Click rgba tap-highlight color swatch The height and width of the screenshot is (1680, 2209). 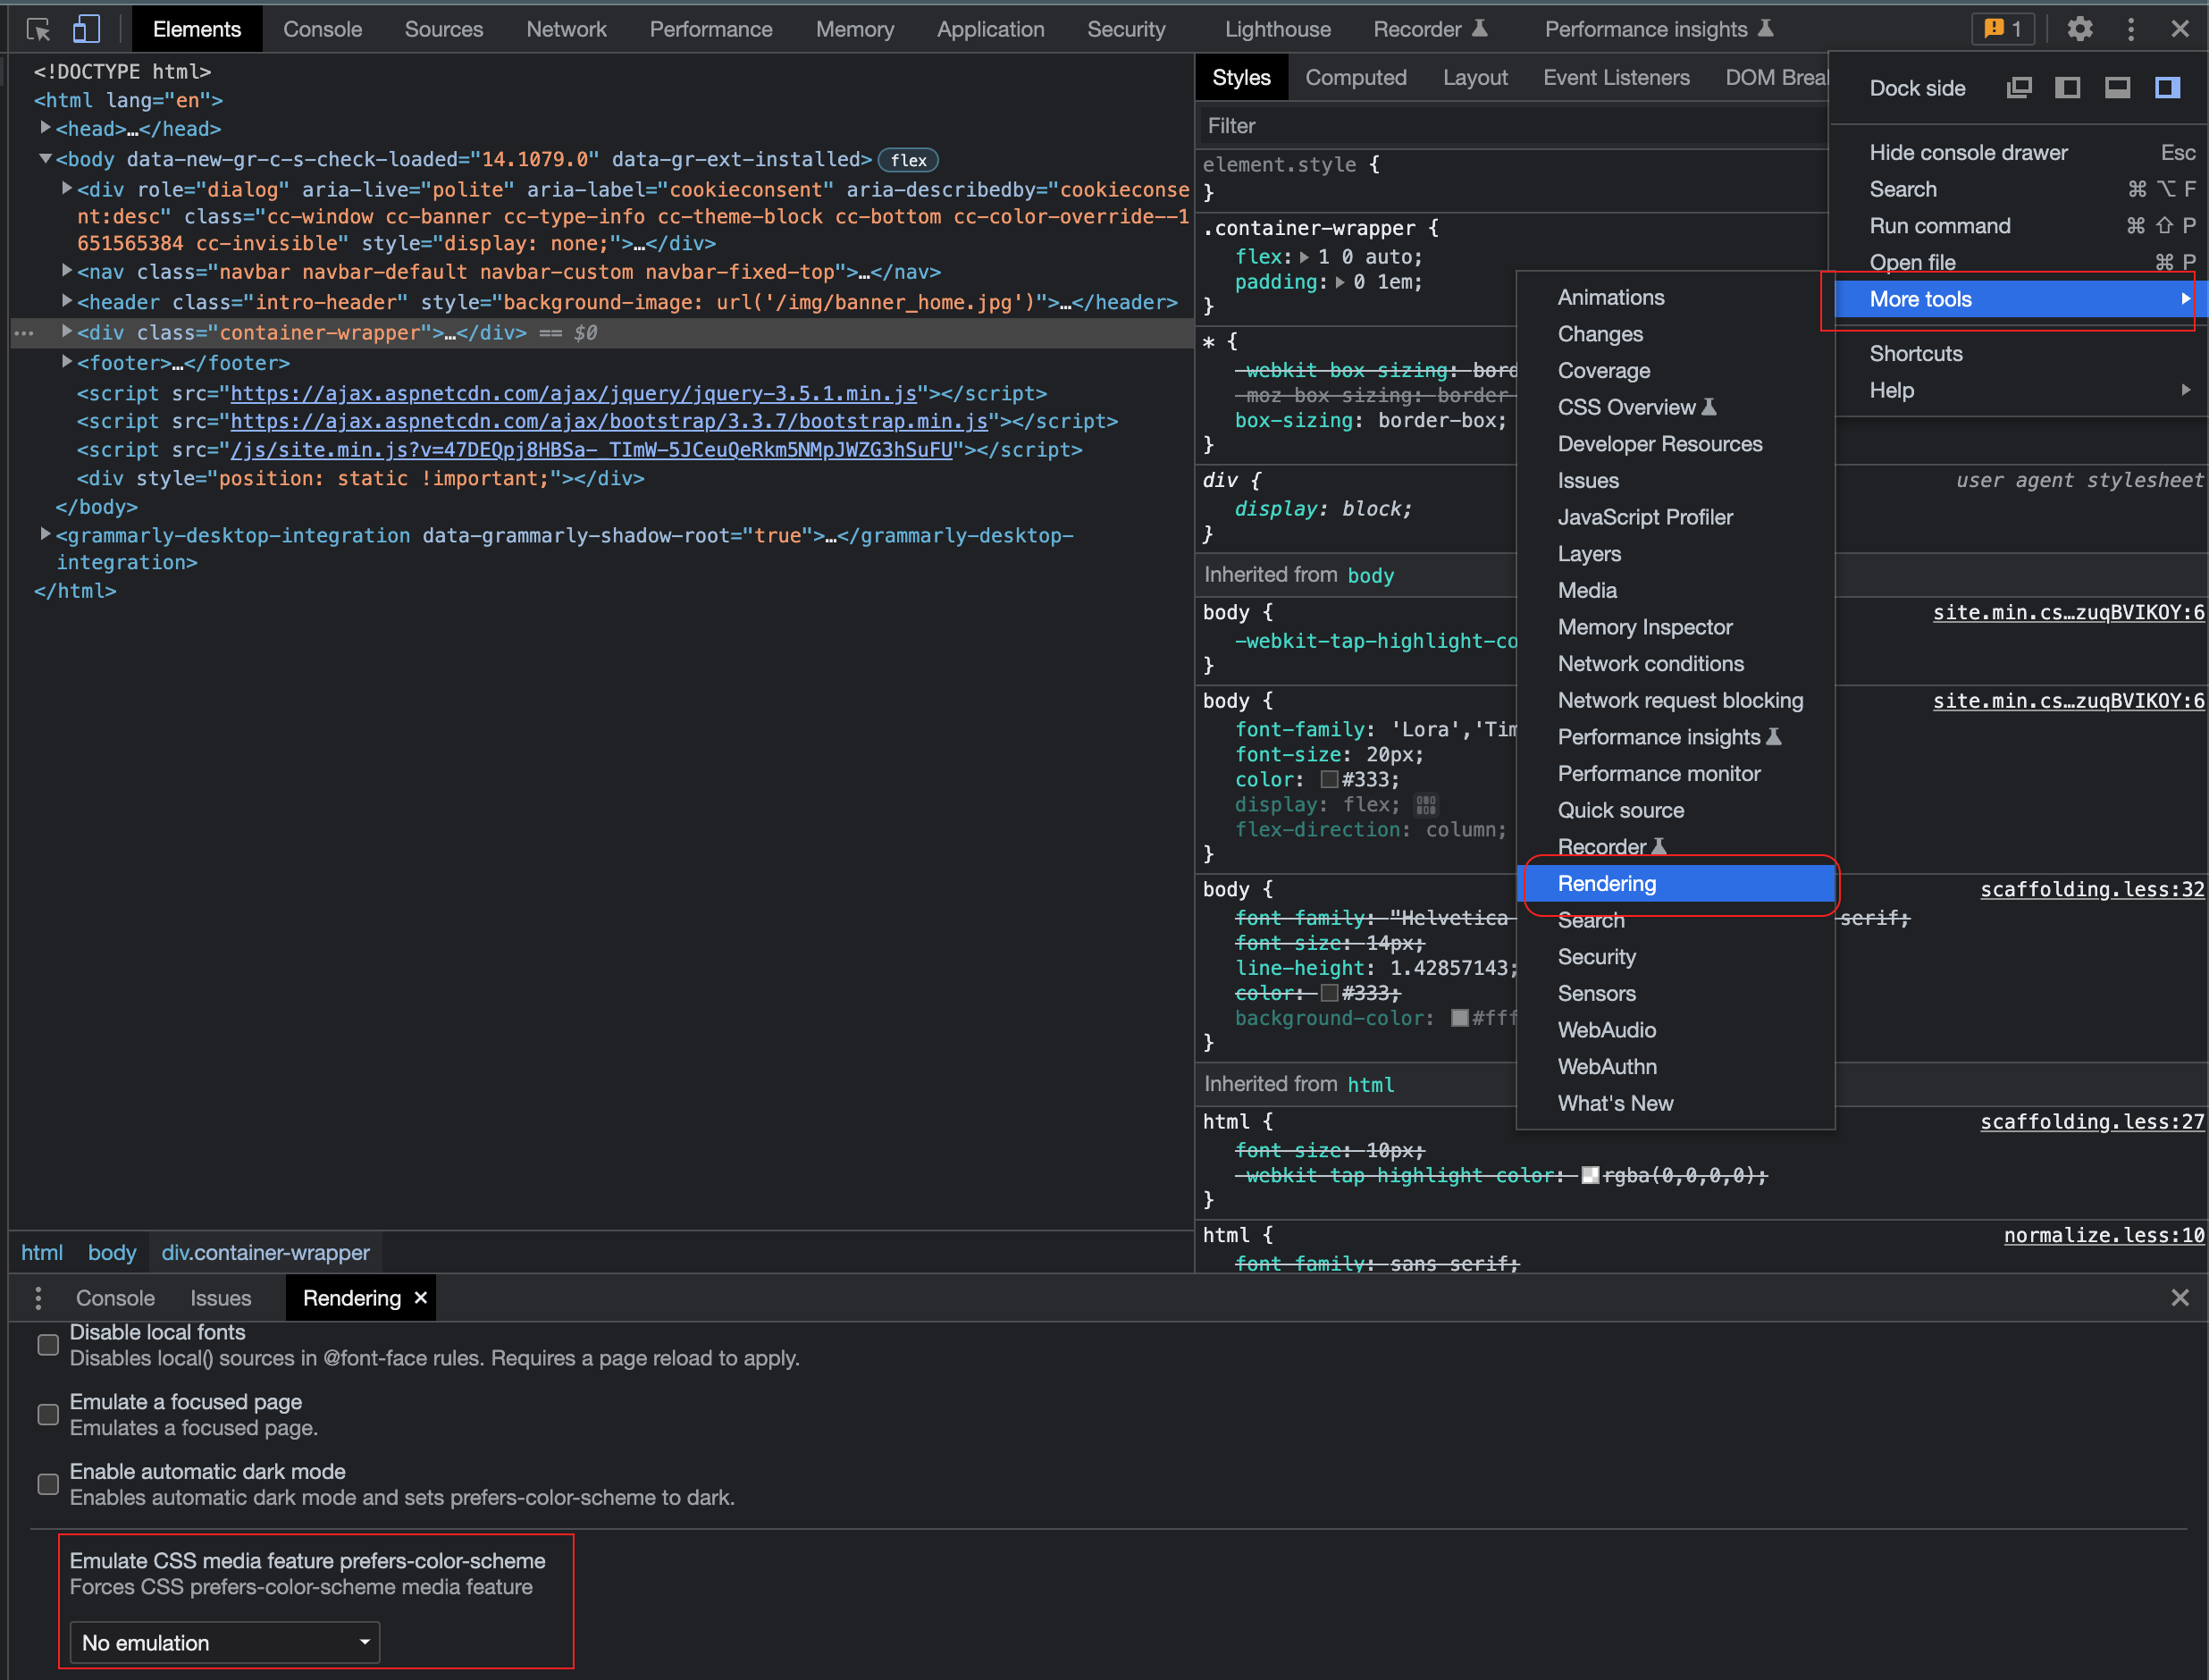tap(1590, 1175)
